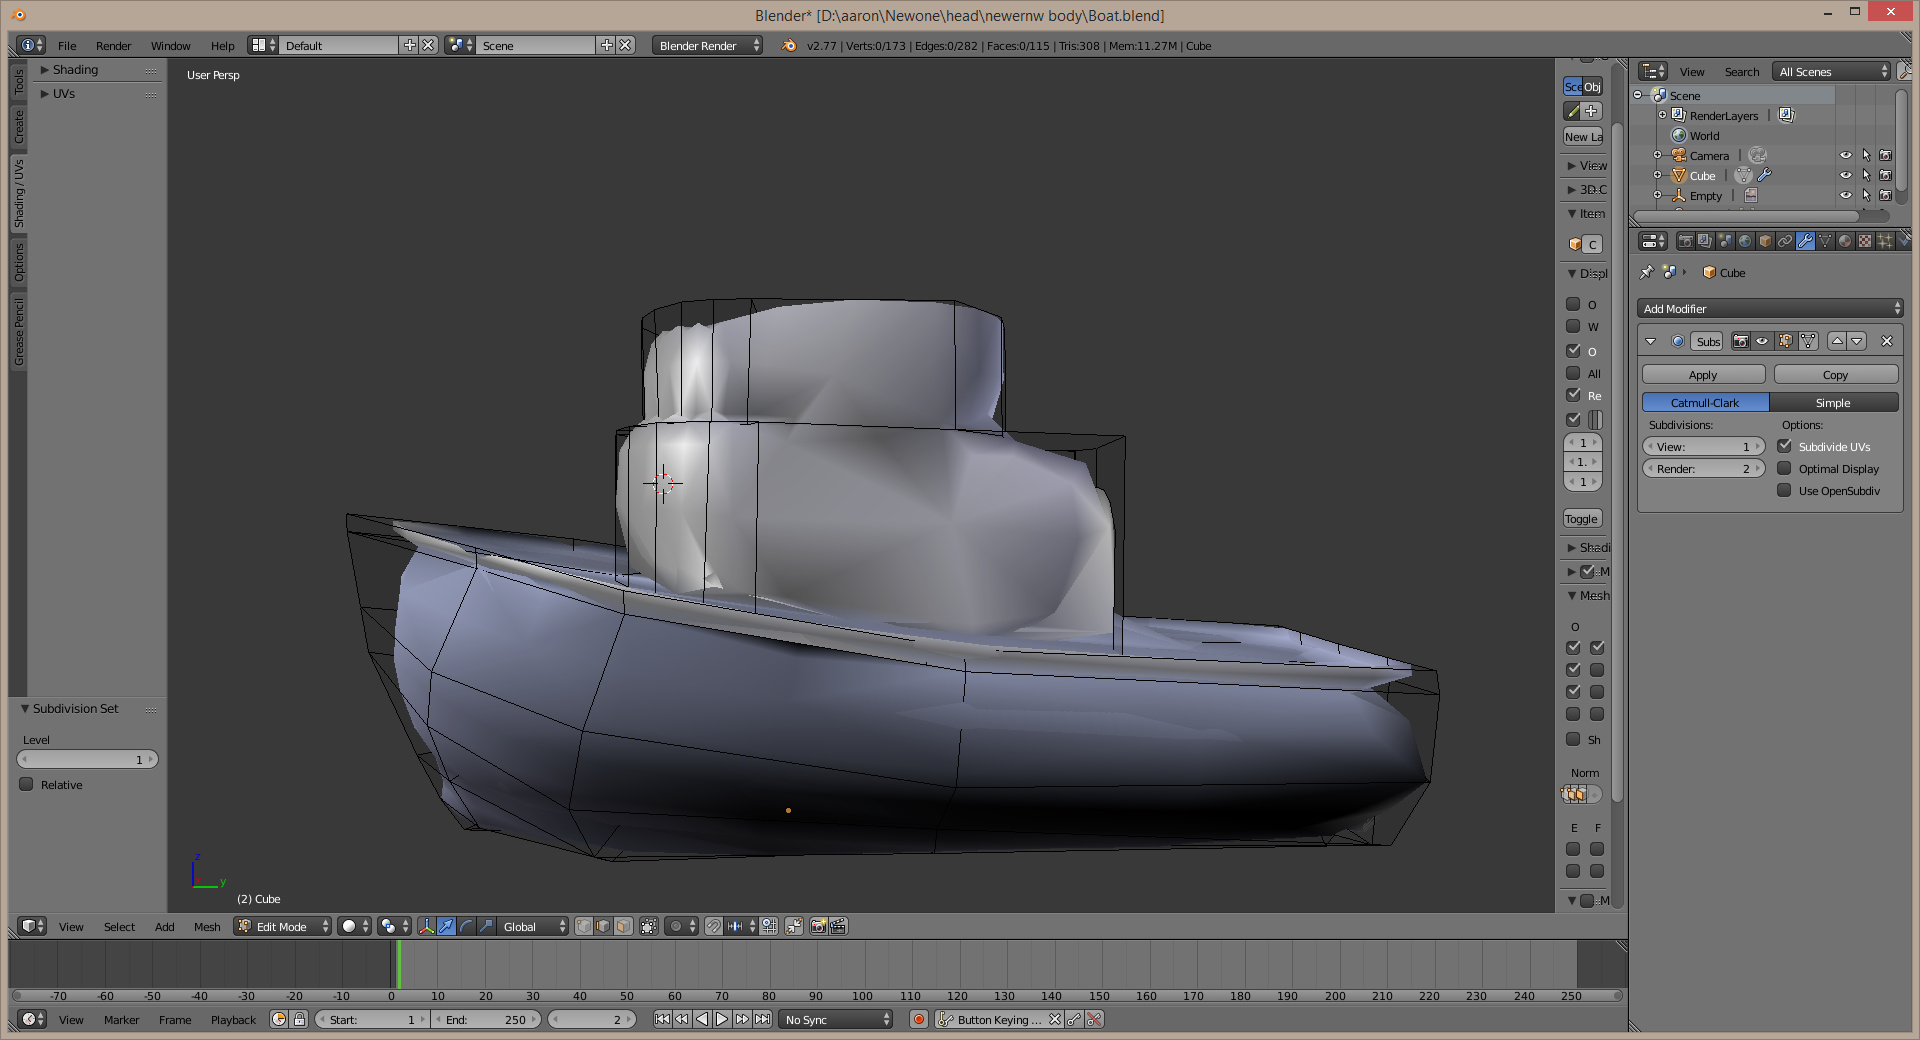Toggle snap during transform magnet icon

713,926
